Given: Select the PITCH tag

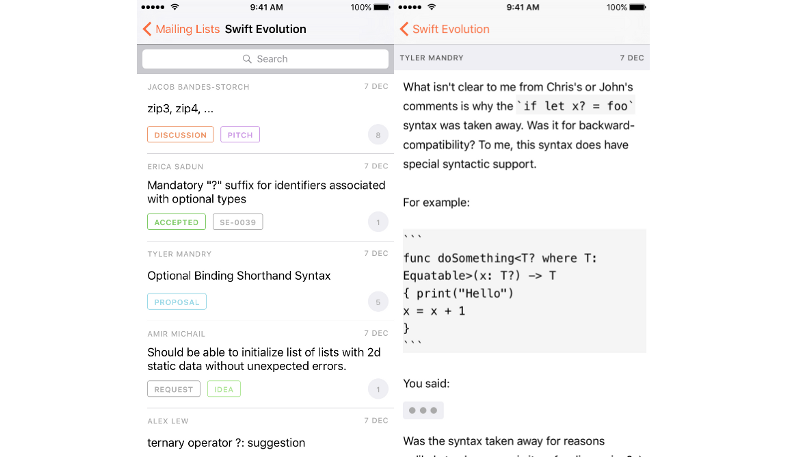Looking at the screenshot, I should point(240,135).
